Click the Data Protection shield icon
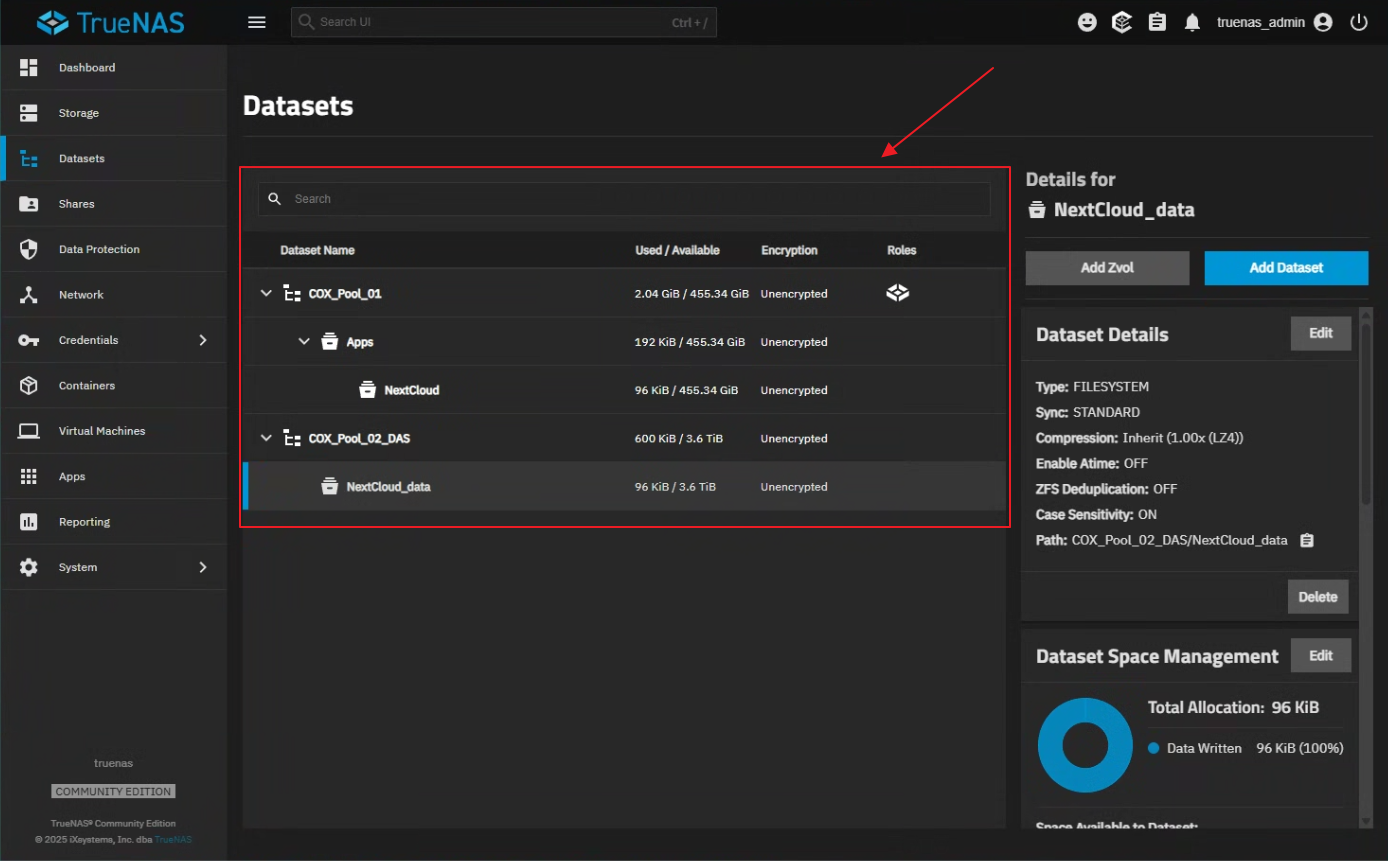 tap(29, 249)
